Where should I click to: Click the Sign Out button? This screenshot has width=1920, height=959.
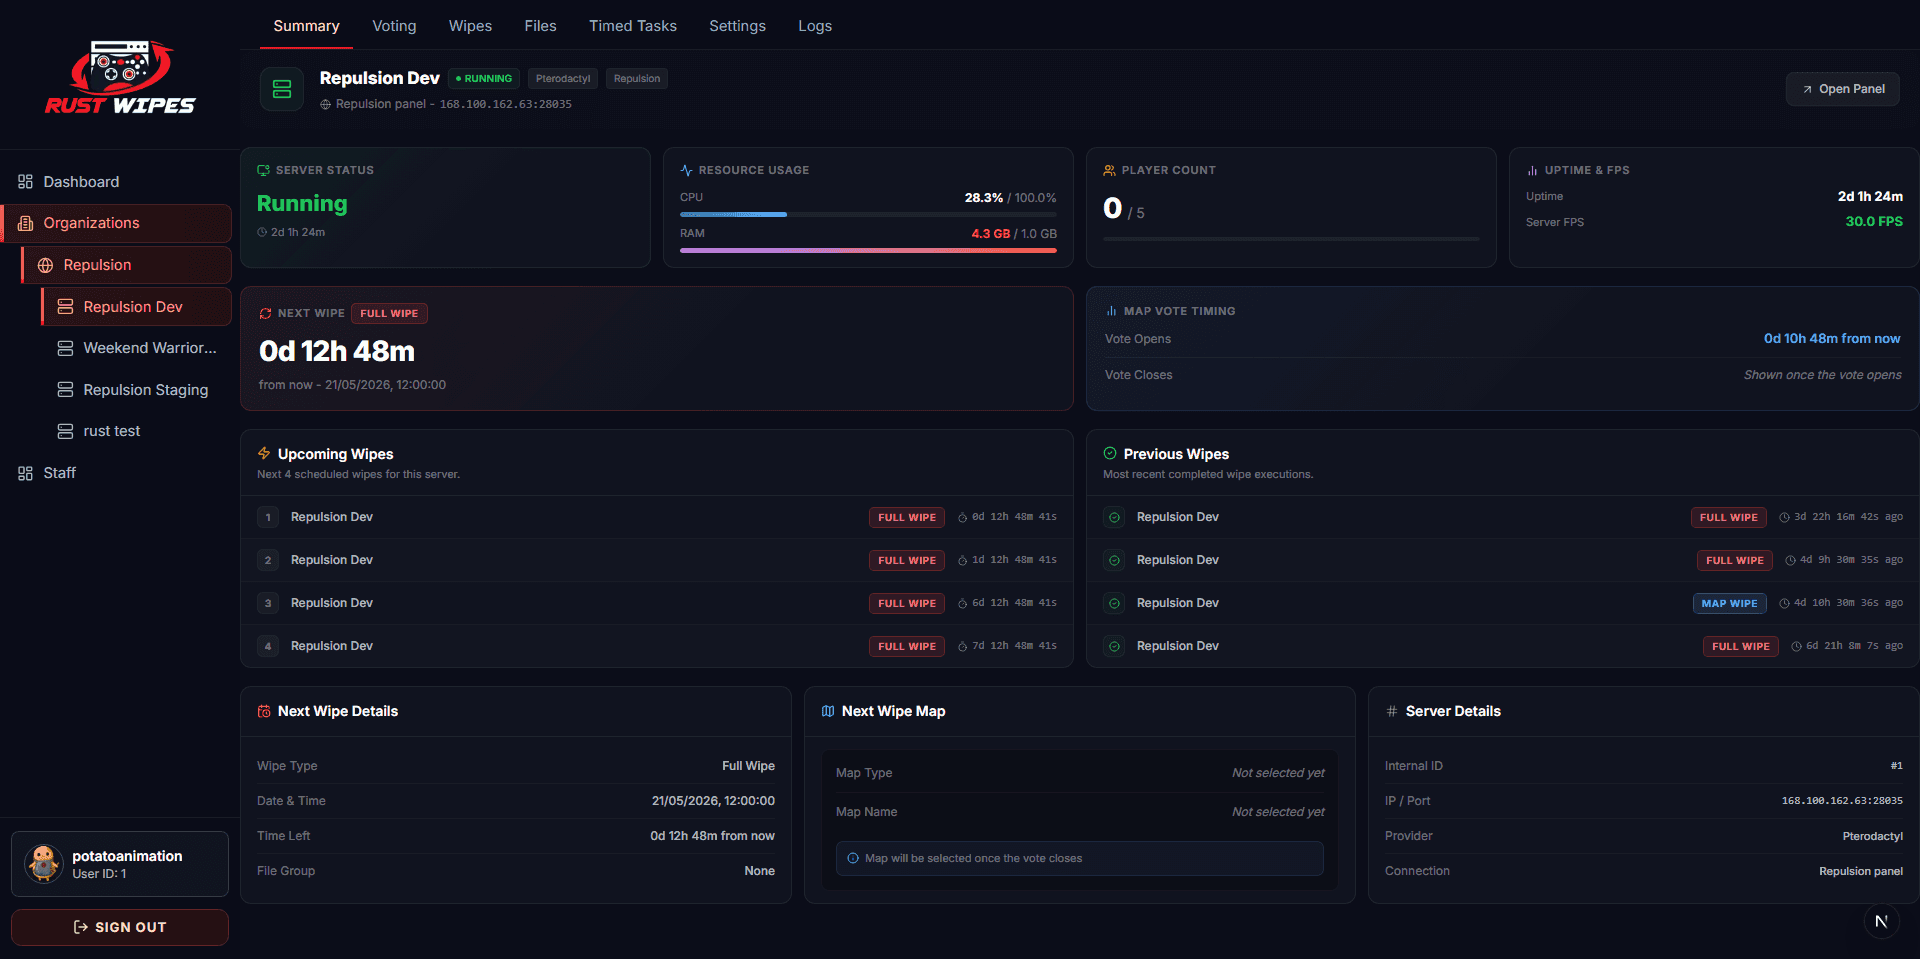pos(120,927)
